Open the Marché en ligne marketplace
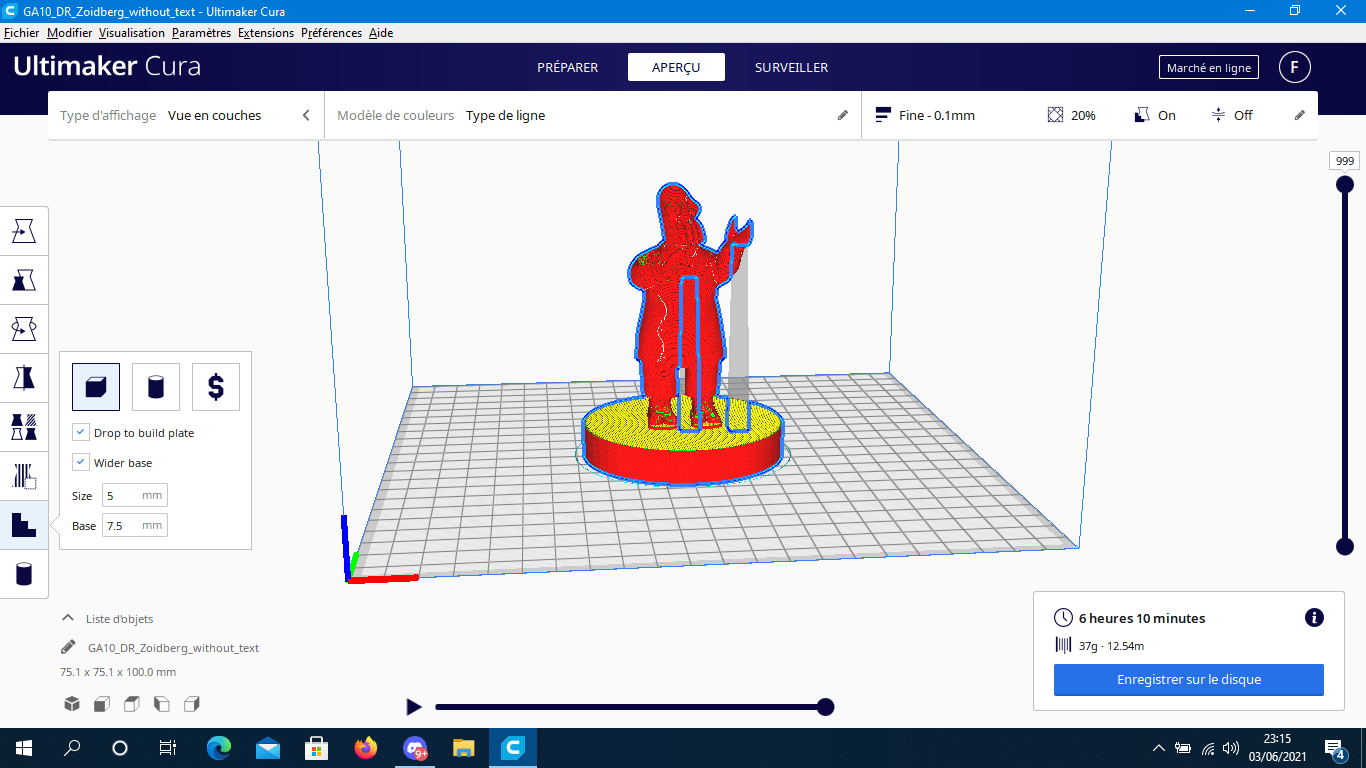This screenshot has width=1366, height=768. (x=1209, y=68)
